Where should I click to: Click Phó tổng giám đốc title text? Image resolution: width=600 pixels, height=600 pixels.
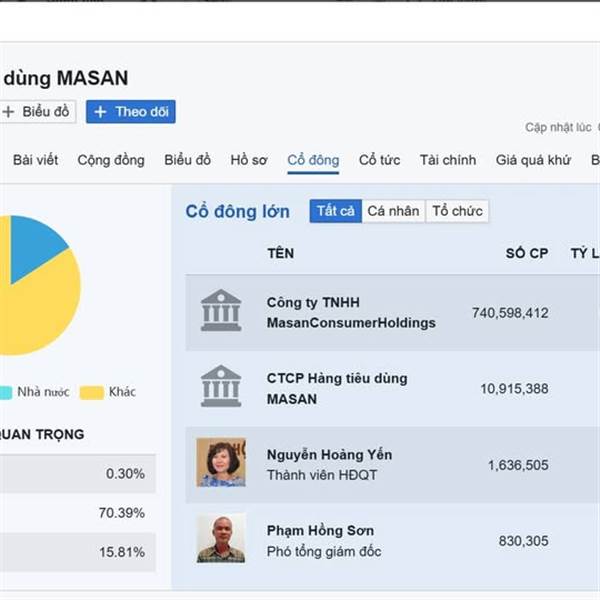(x=324, y=551)
